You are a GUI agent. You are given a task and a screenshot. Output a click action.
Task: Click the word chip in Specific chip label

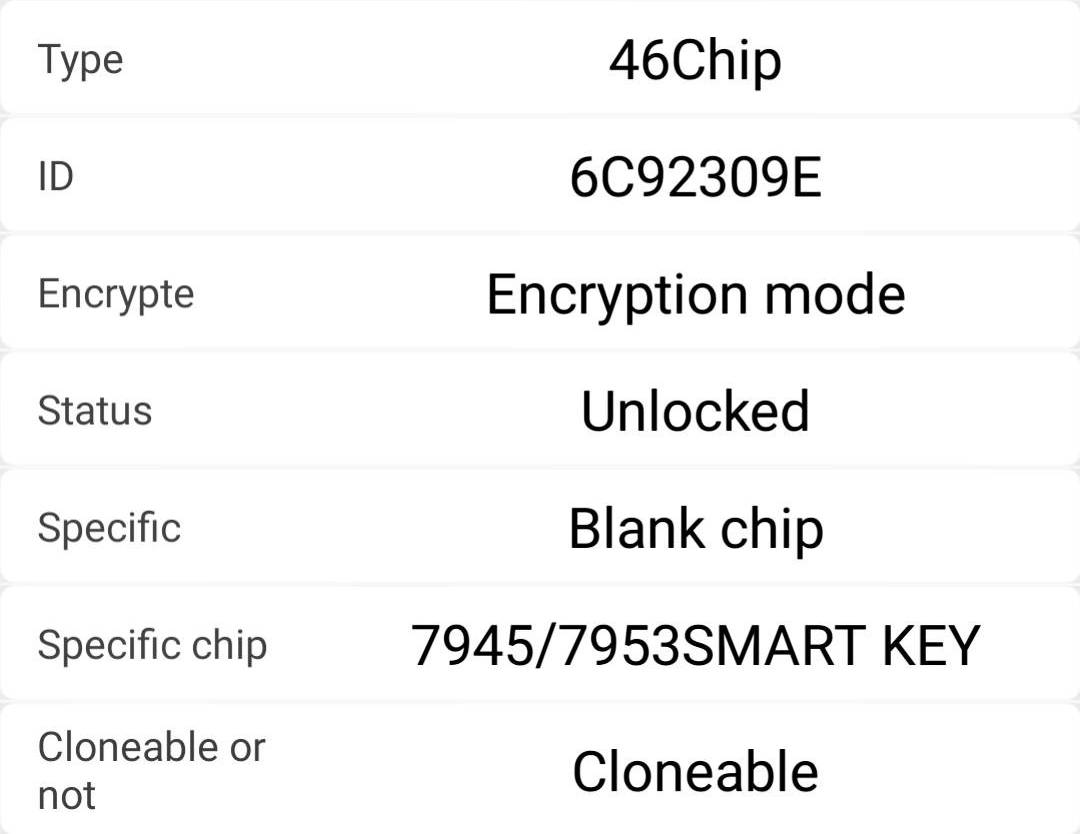pyautogui.click(x=229, y=646)
